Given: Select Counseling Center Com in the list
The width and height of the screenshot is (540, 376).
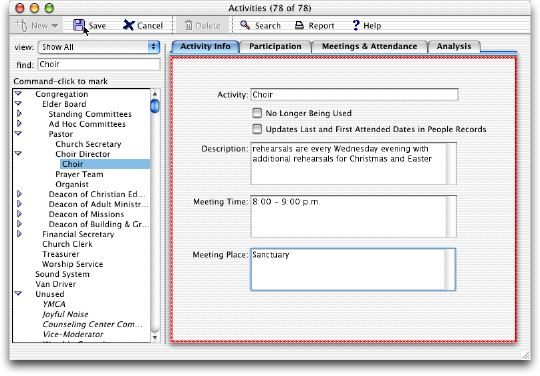Looking at the screenshot, I should point(92,324).
